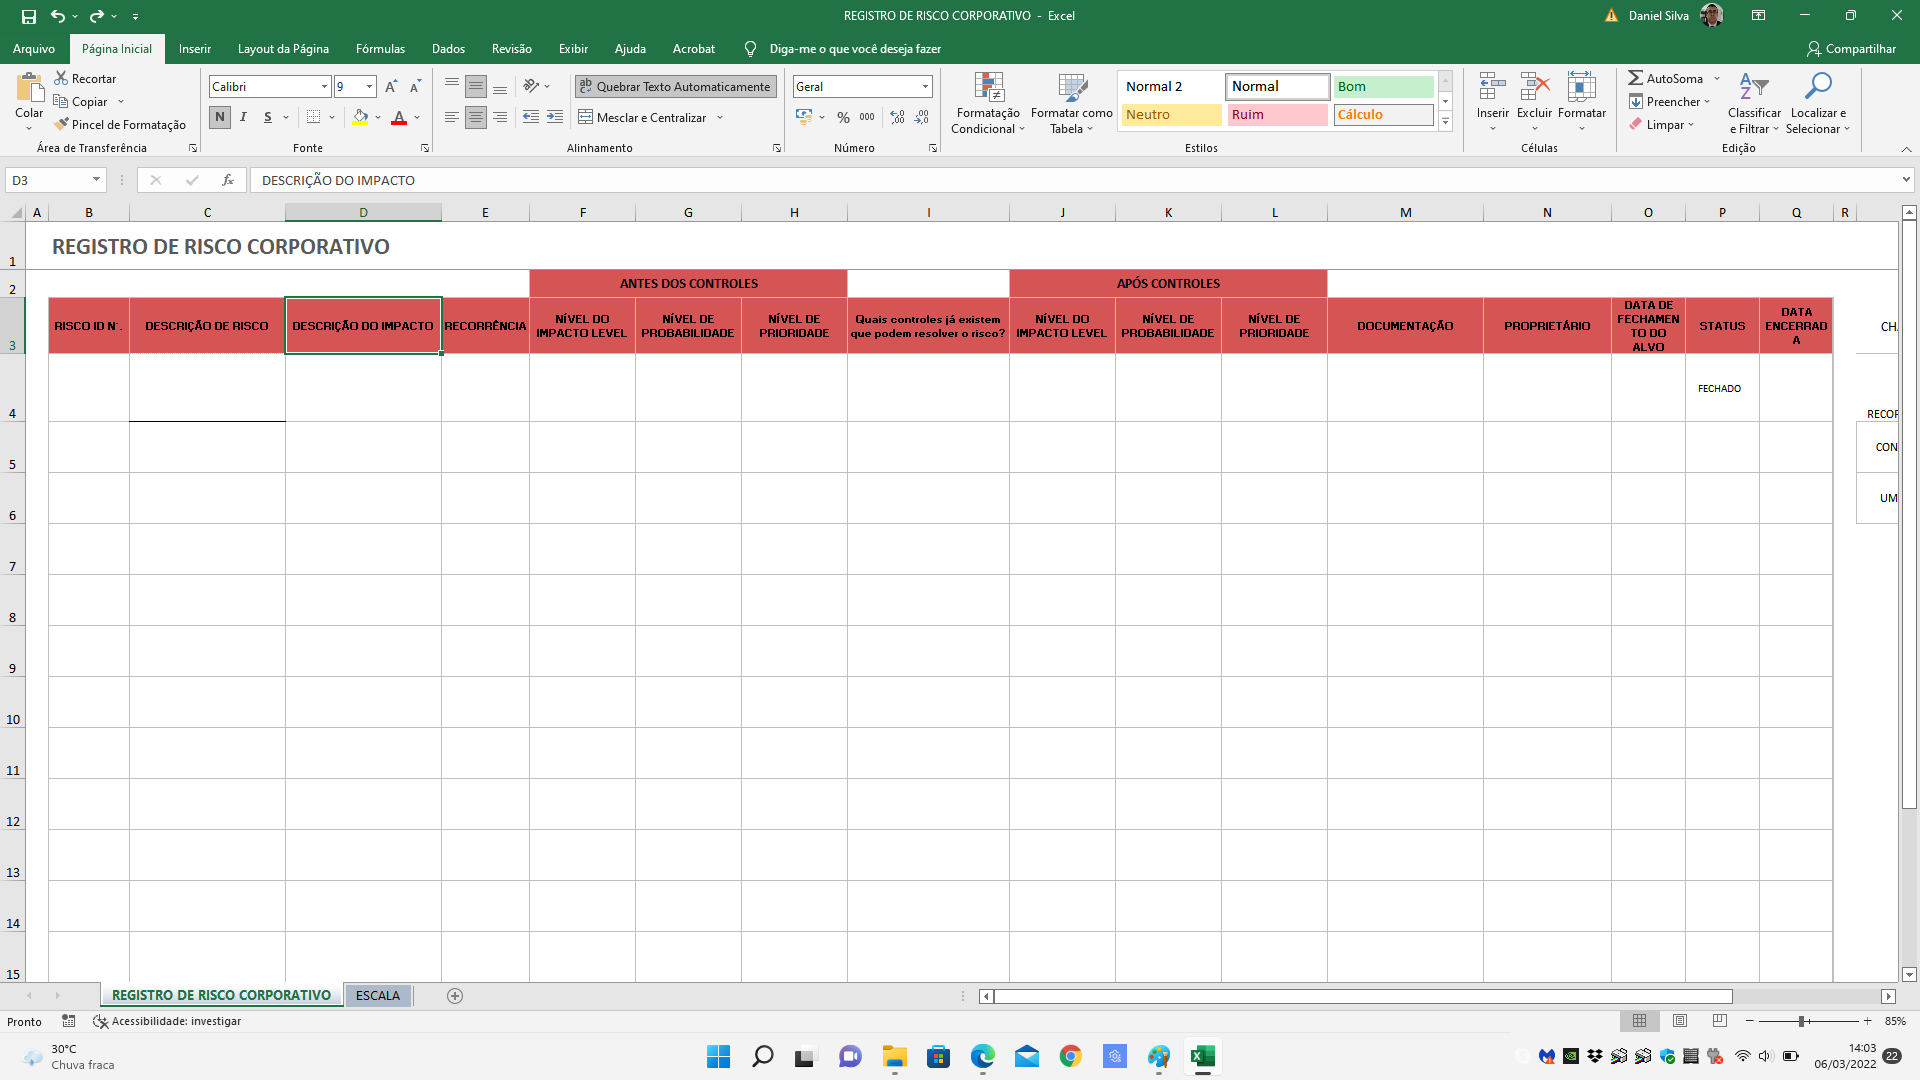Click the increase font size icon

coord(391,87)
